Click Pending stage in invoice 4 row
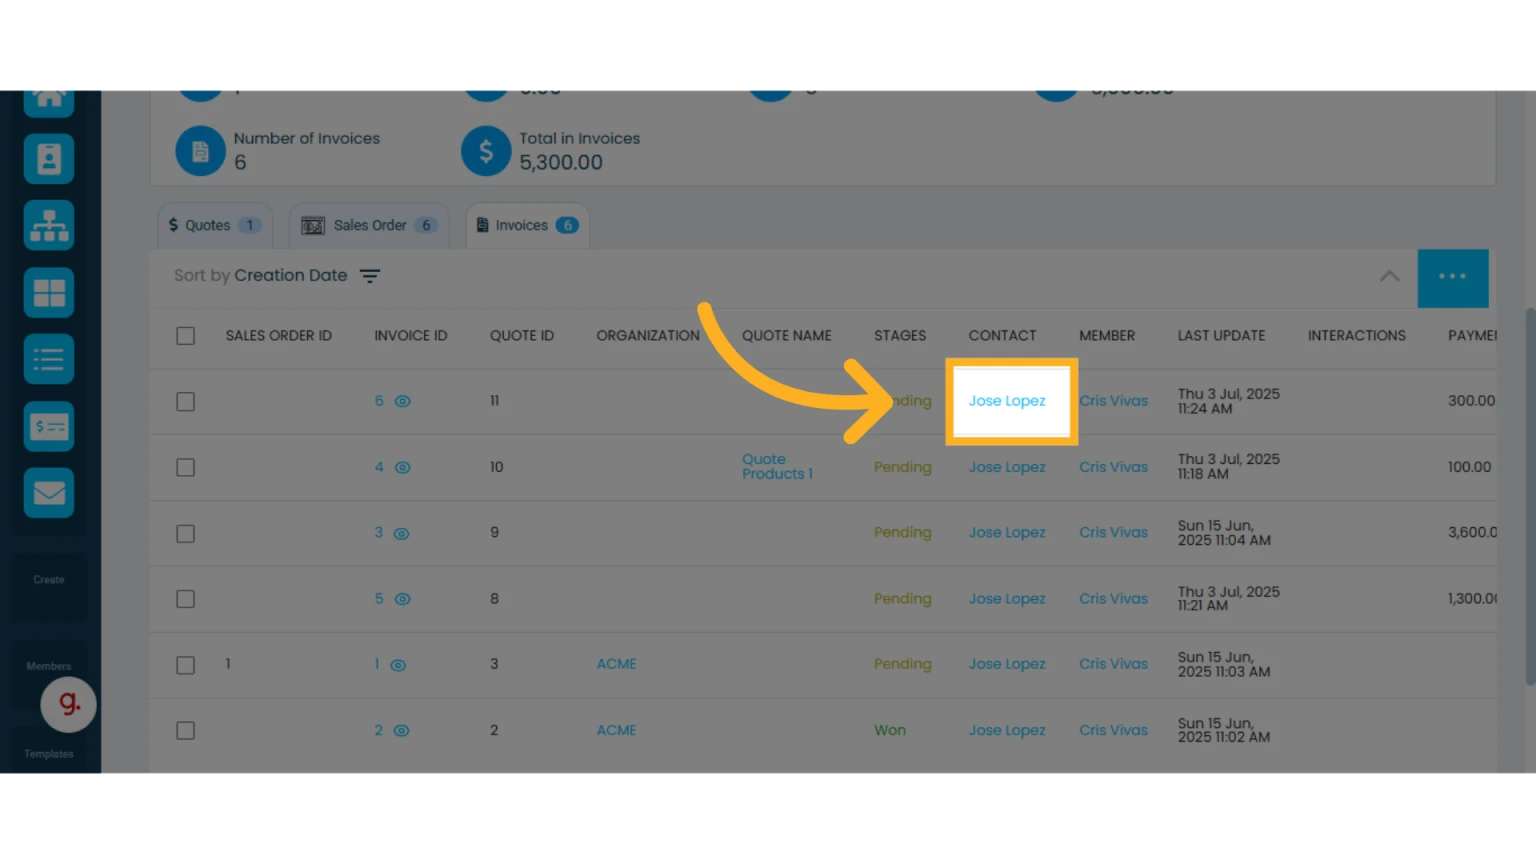 (902, 467)
